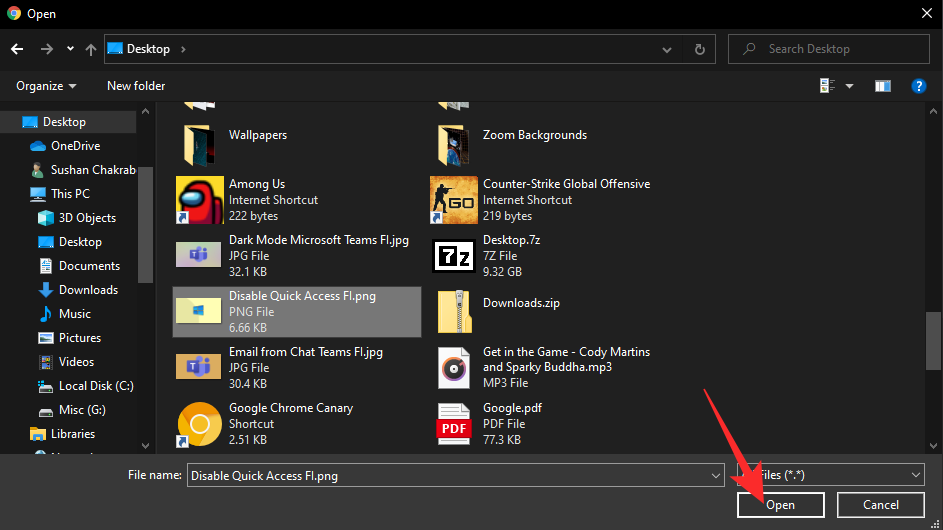943x530 pixels.
Task: Select Downloads in the navigation pane
Action: point(88,290)
